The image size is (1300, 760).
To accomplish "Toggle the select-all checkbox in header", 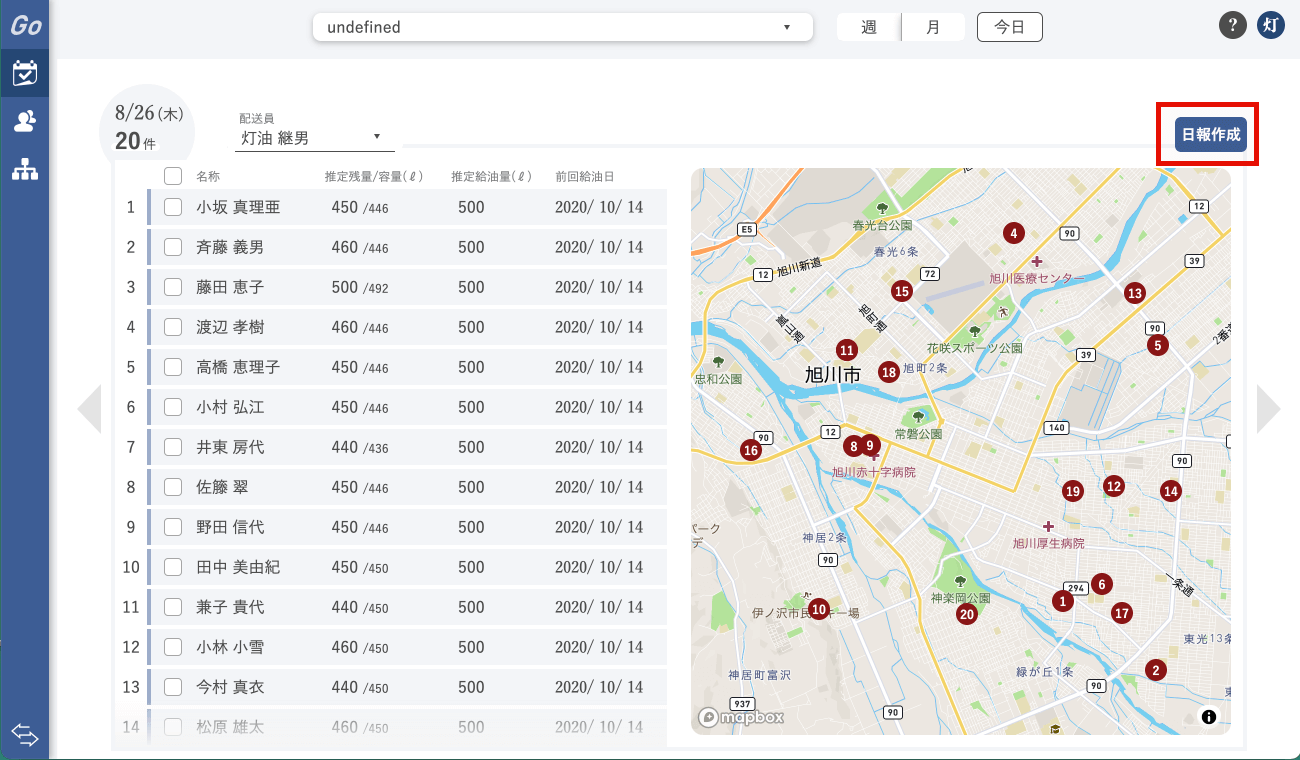I will tap(173, 176).
